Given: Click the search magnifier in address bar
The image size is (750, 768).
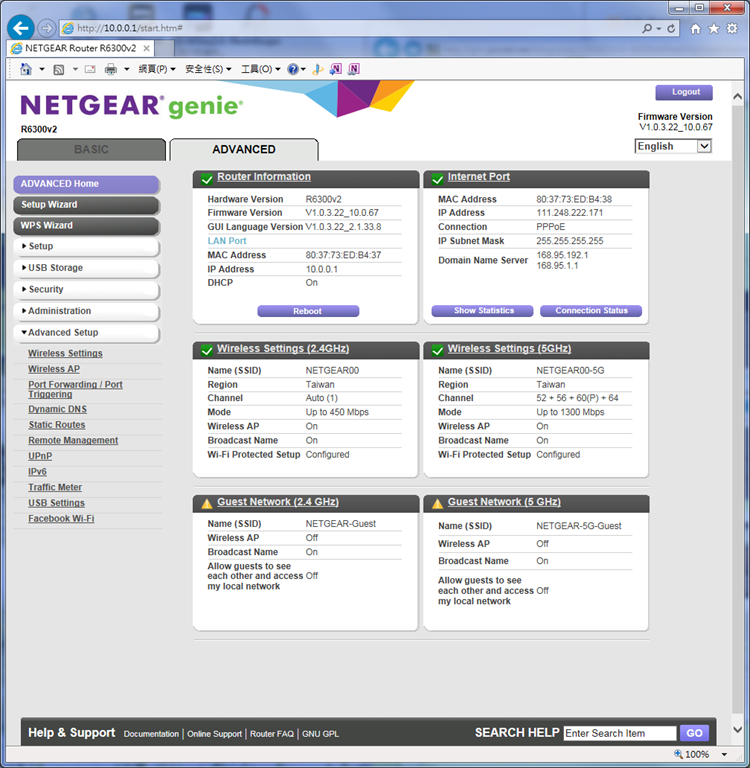Looking at the screenshot, I should [647, 28].
